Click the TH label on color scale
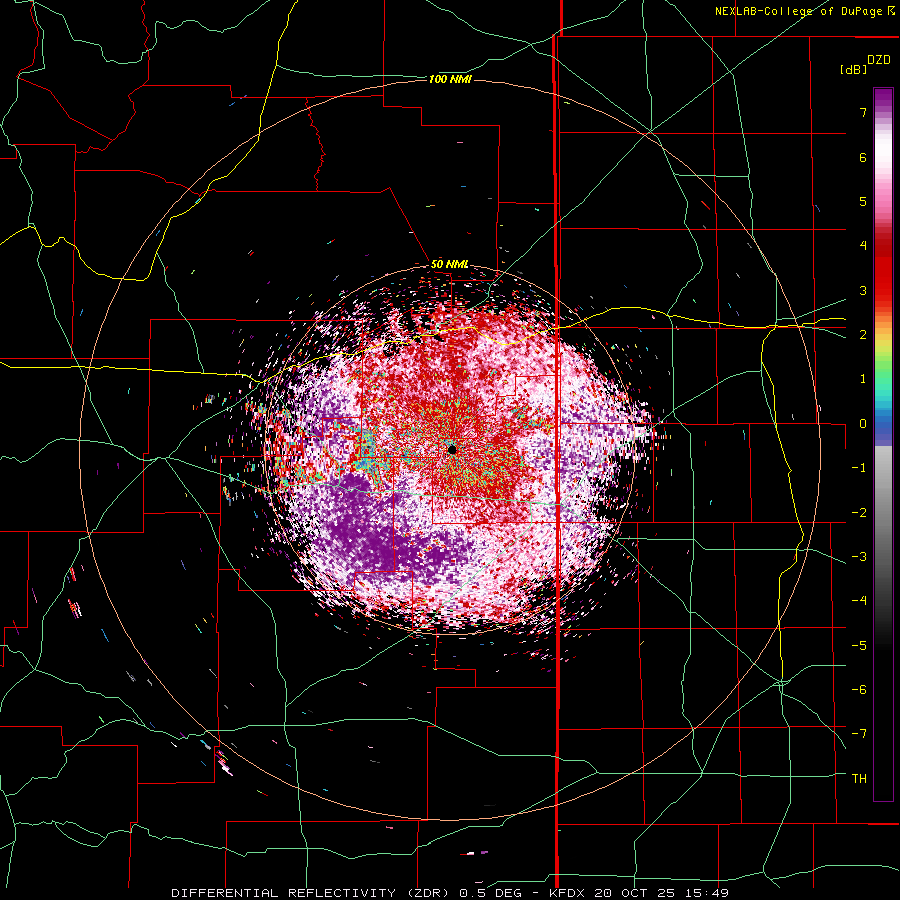 859,778
